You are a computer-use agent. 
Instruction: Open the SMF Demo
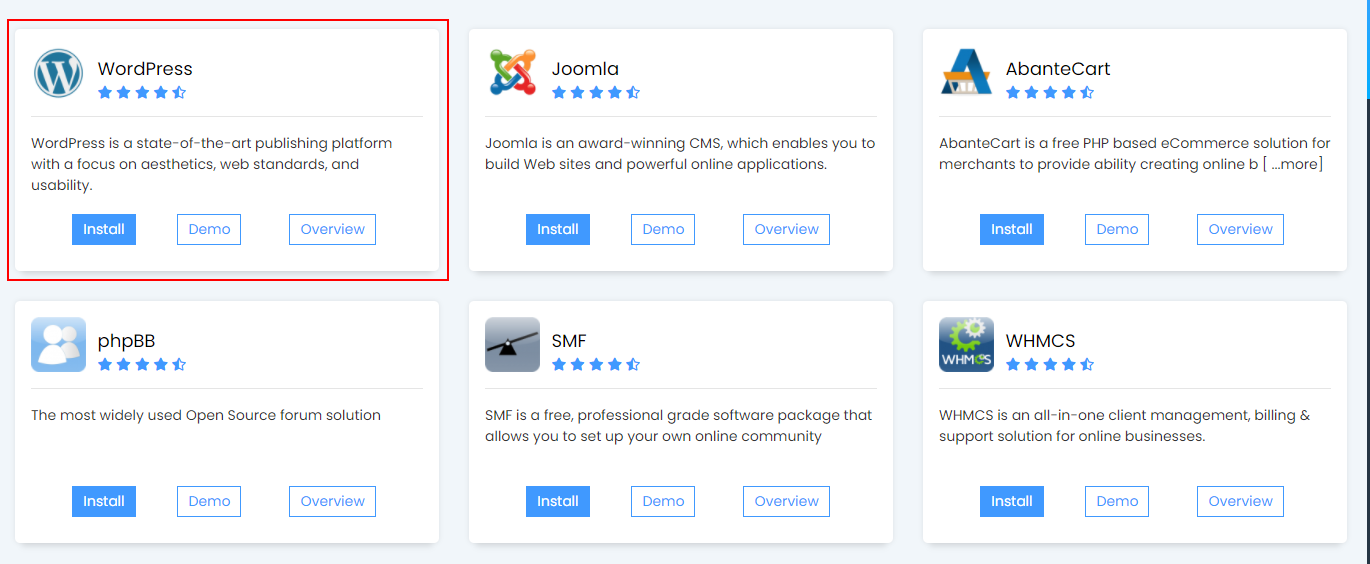(663, 501)
